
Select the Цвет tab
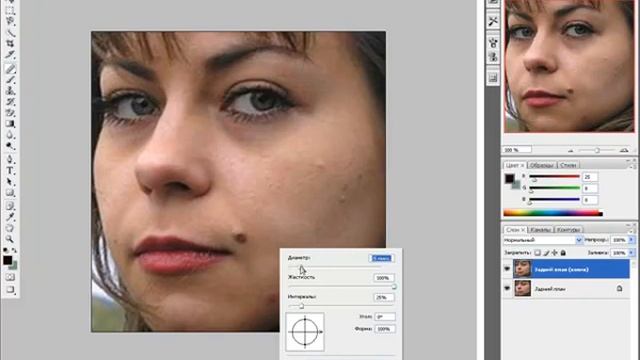(514, 165)
